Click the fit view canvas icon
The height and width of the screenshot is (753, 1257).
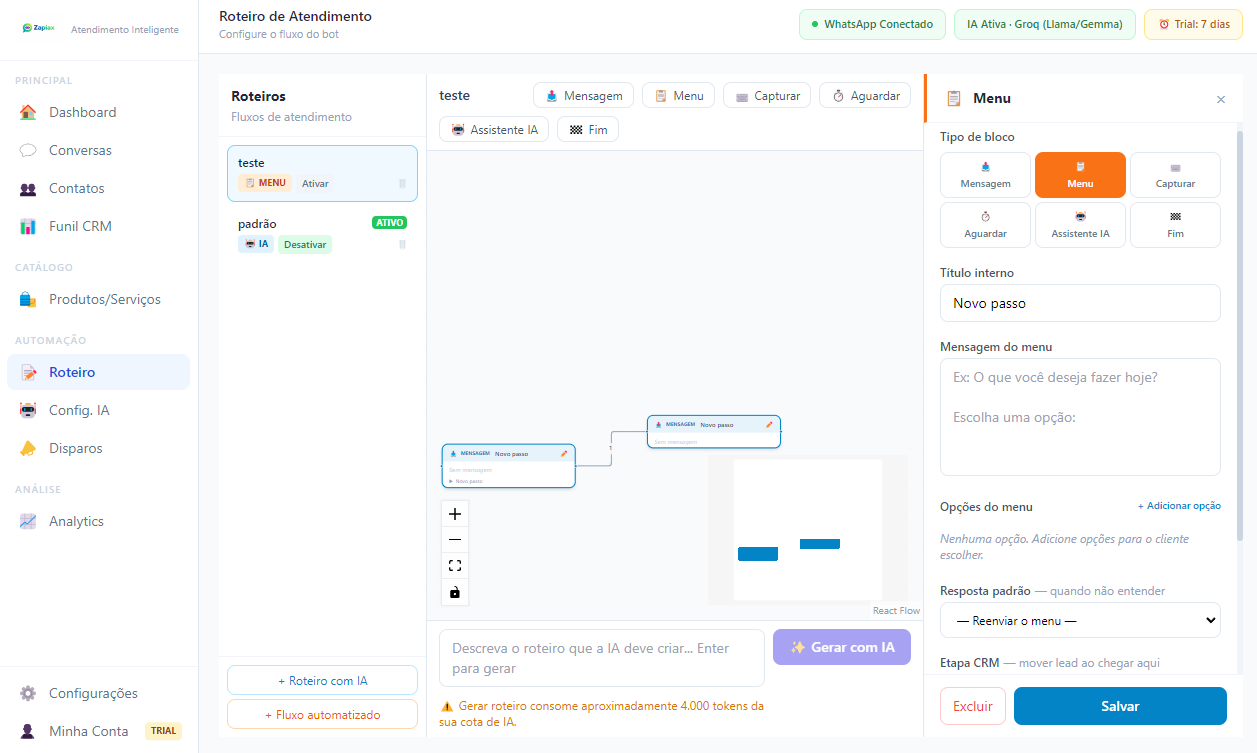coord(455,566)
